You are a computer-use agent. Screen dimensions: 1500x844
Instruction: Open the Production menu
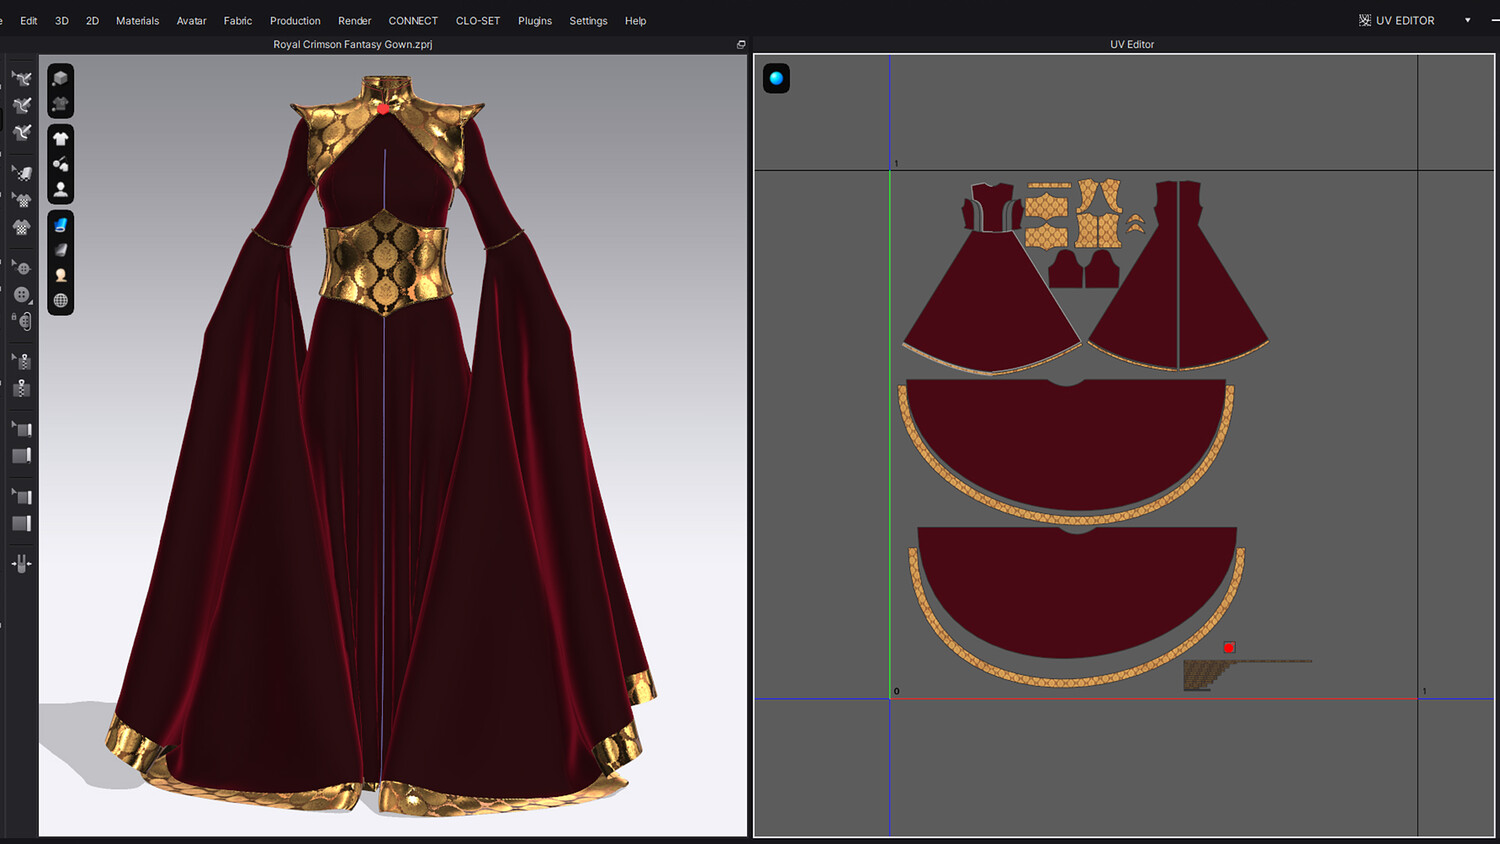pos(295,20)
